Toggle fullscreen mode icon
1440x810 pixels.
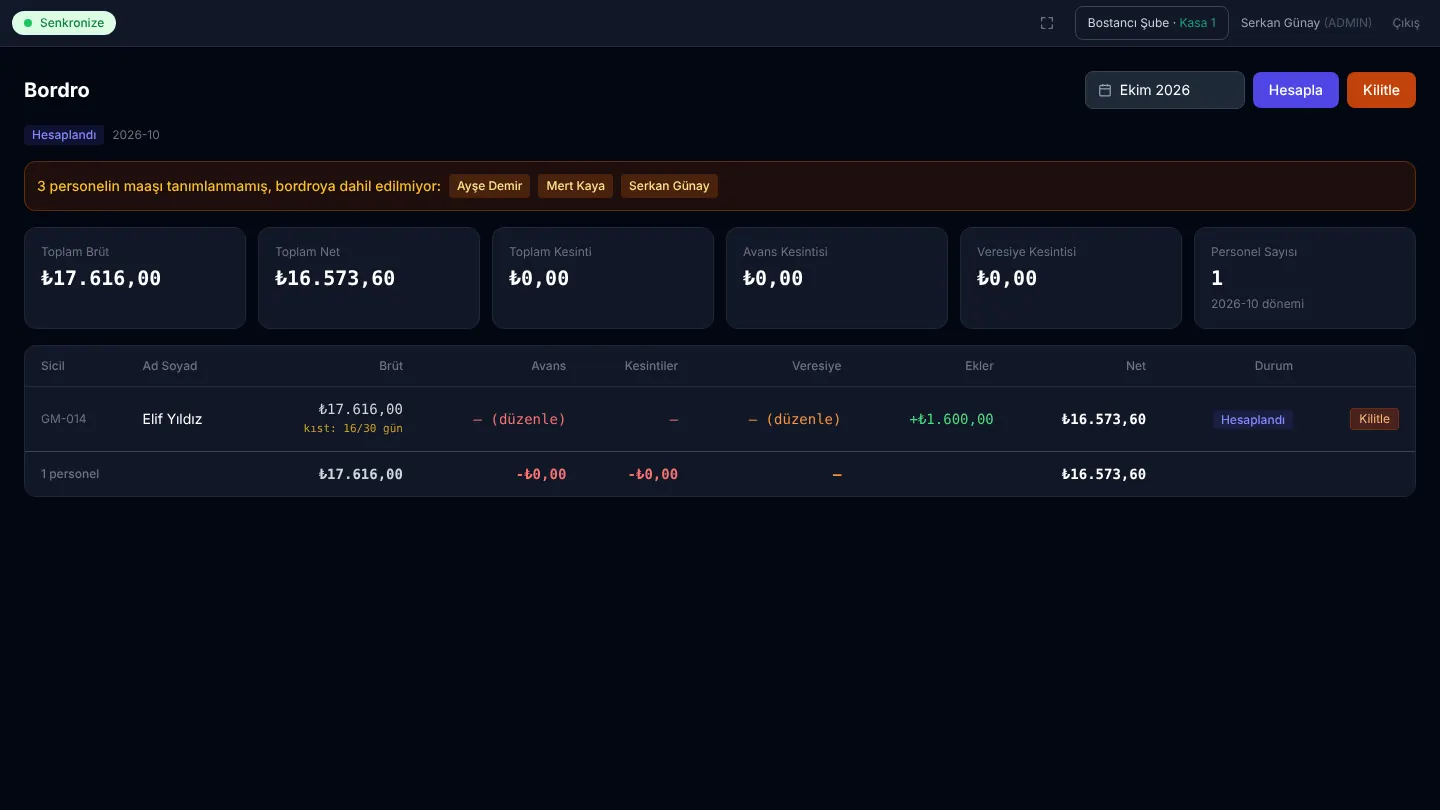[1047, 23]
